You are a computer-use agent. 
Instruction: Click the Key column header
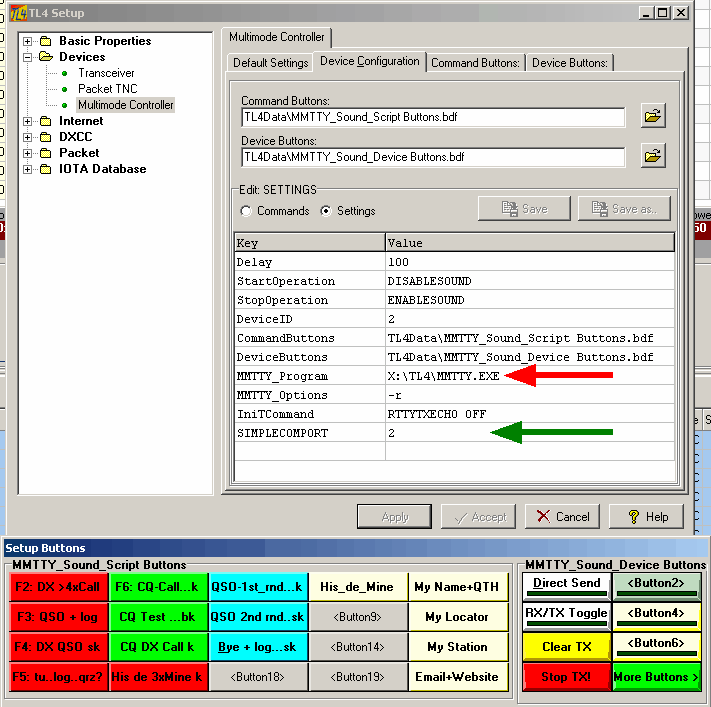(x=310, y=243)
